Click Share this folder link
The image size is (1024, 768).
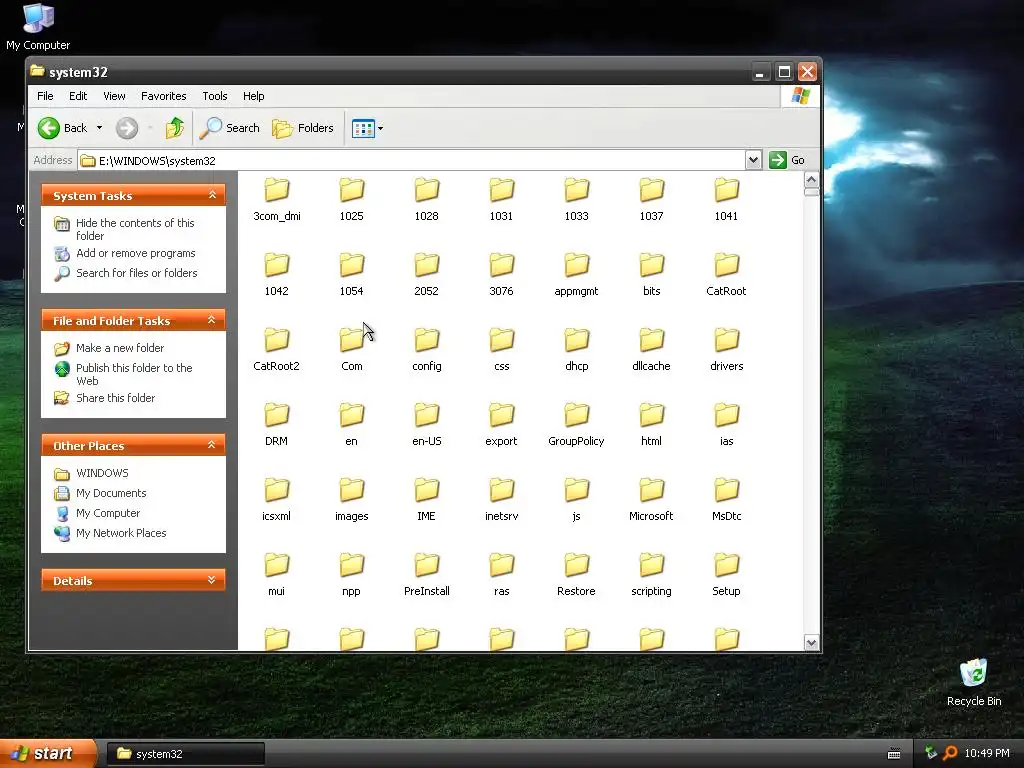(116, 398)
